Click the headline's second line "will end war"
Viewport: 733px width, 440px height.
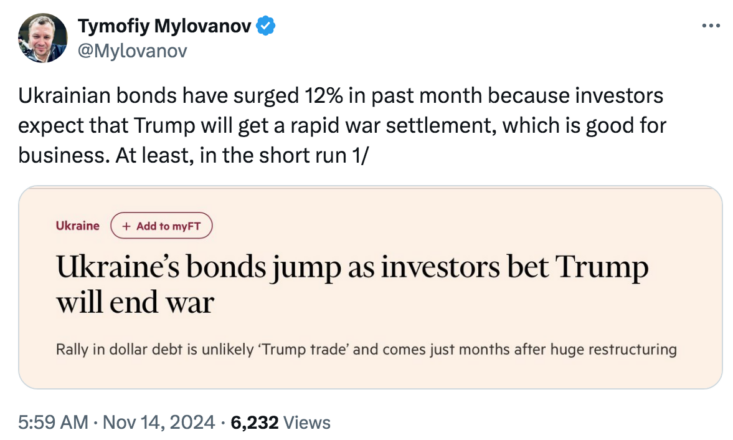[135, 303]
